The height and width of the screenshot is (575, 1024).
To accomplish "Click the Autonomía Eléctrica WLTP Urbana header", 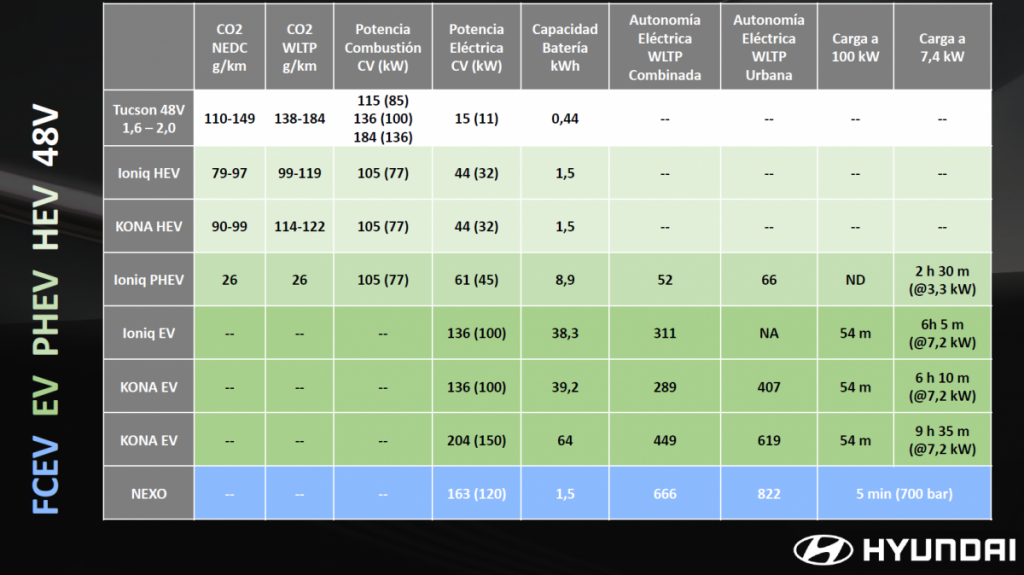I will pyautogui.click(x=768, y=47).
